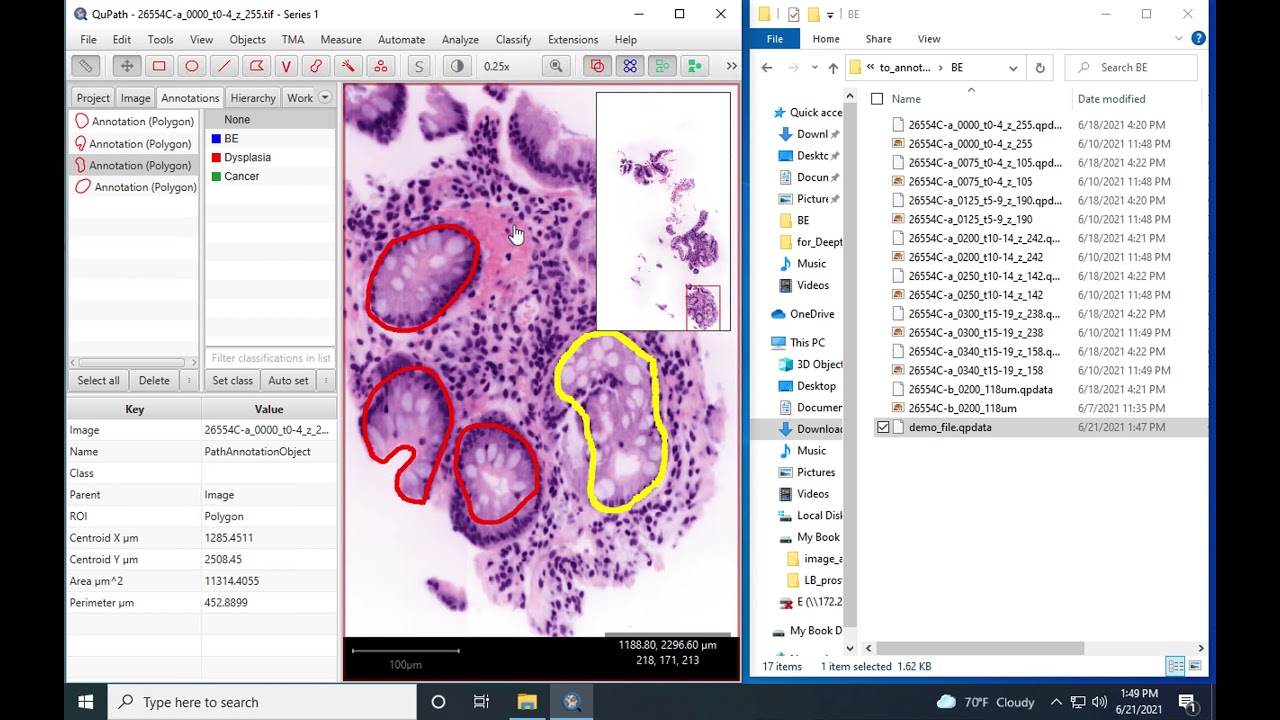Open Explorer help question mark icon
Viewport: 1280px width, 720px height.
pos(1198,39)
